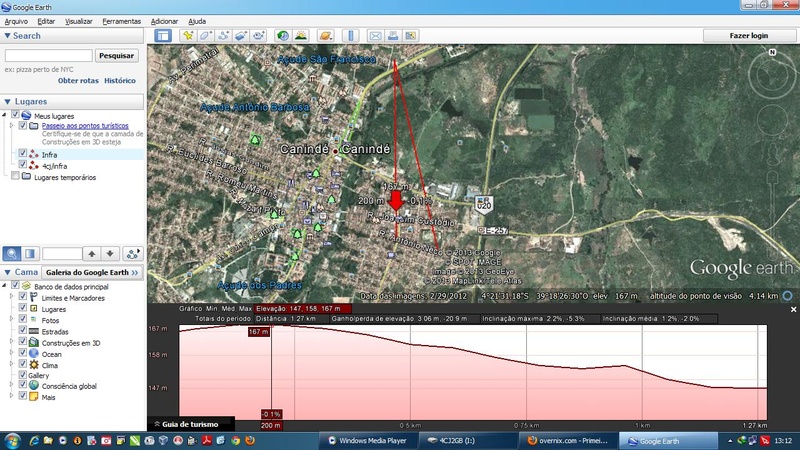The width and height of the screenshot is (800, 450).
Task: Open the Visualizar menu
Action: click(x=79, y=21)
